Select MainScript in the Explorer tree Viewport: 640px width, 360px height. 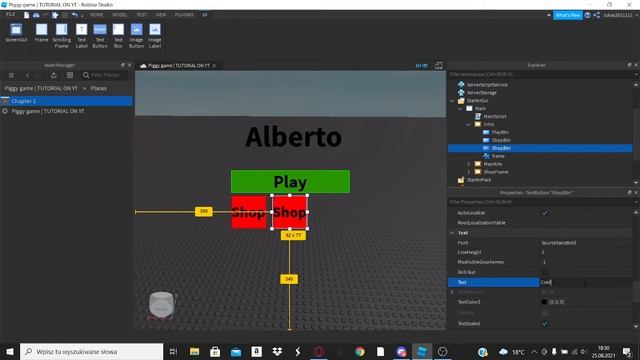pos(495,116)
